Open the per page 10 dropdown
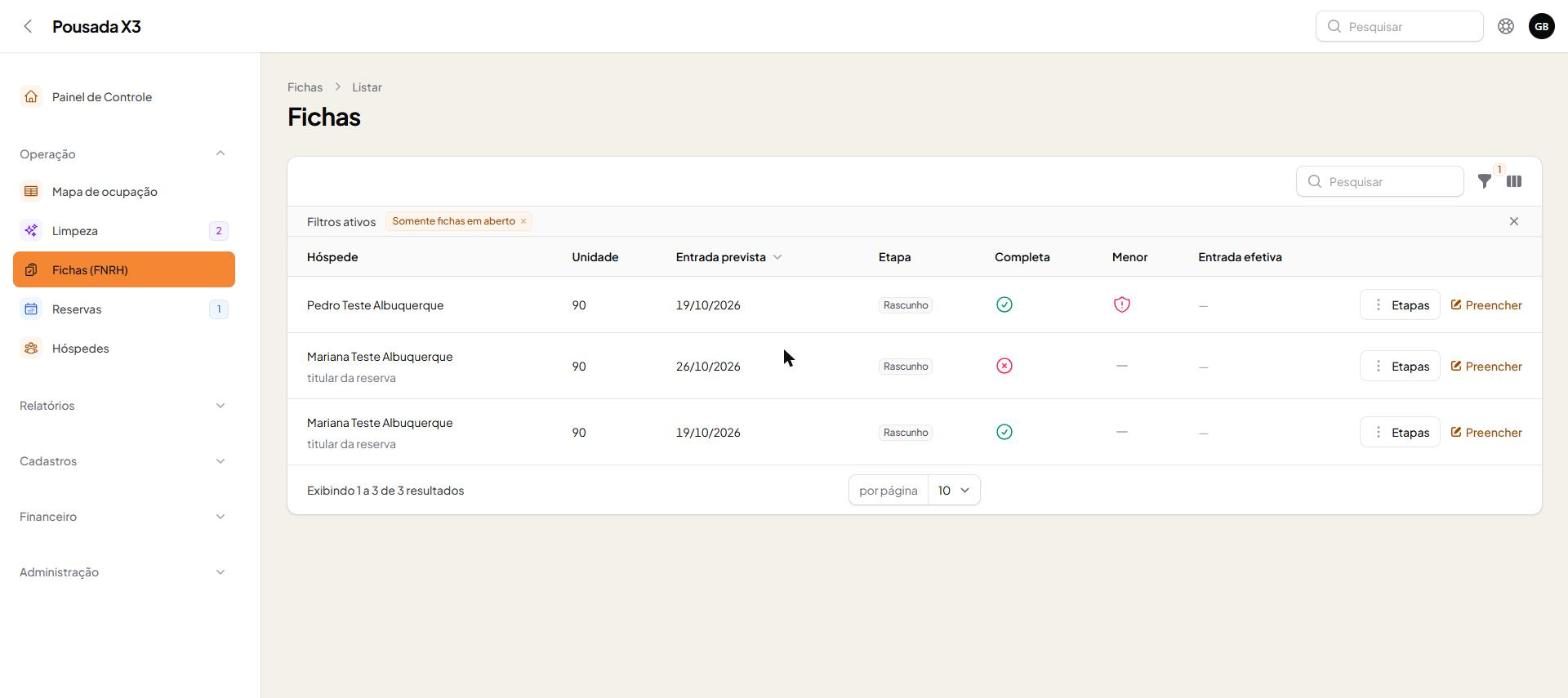Viewport: 1568px width, 698px height. point(954,491)
